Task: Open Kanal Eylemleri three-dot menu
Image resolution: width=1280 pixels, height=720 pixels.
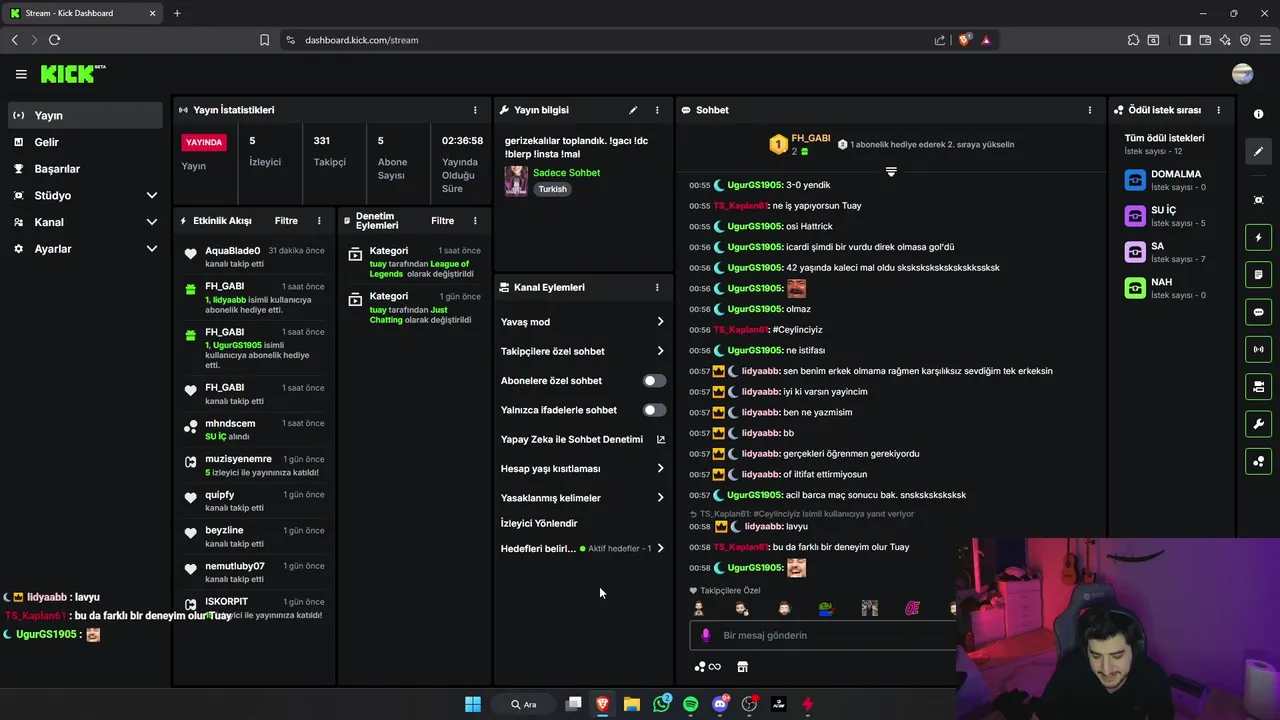Action: pyautogui.click(x=657, y=287)
